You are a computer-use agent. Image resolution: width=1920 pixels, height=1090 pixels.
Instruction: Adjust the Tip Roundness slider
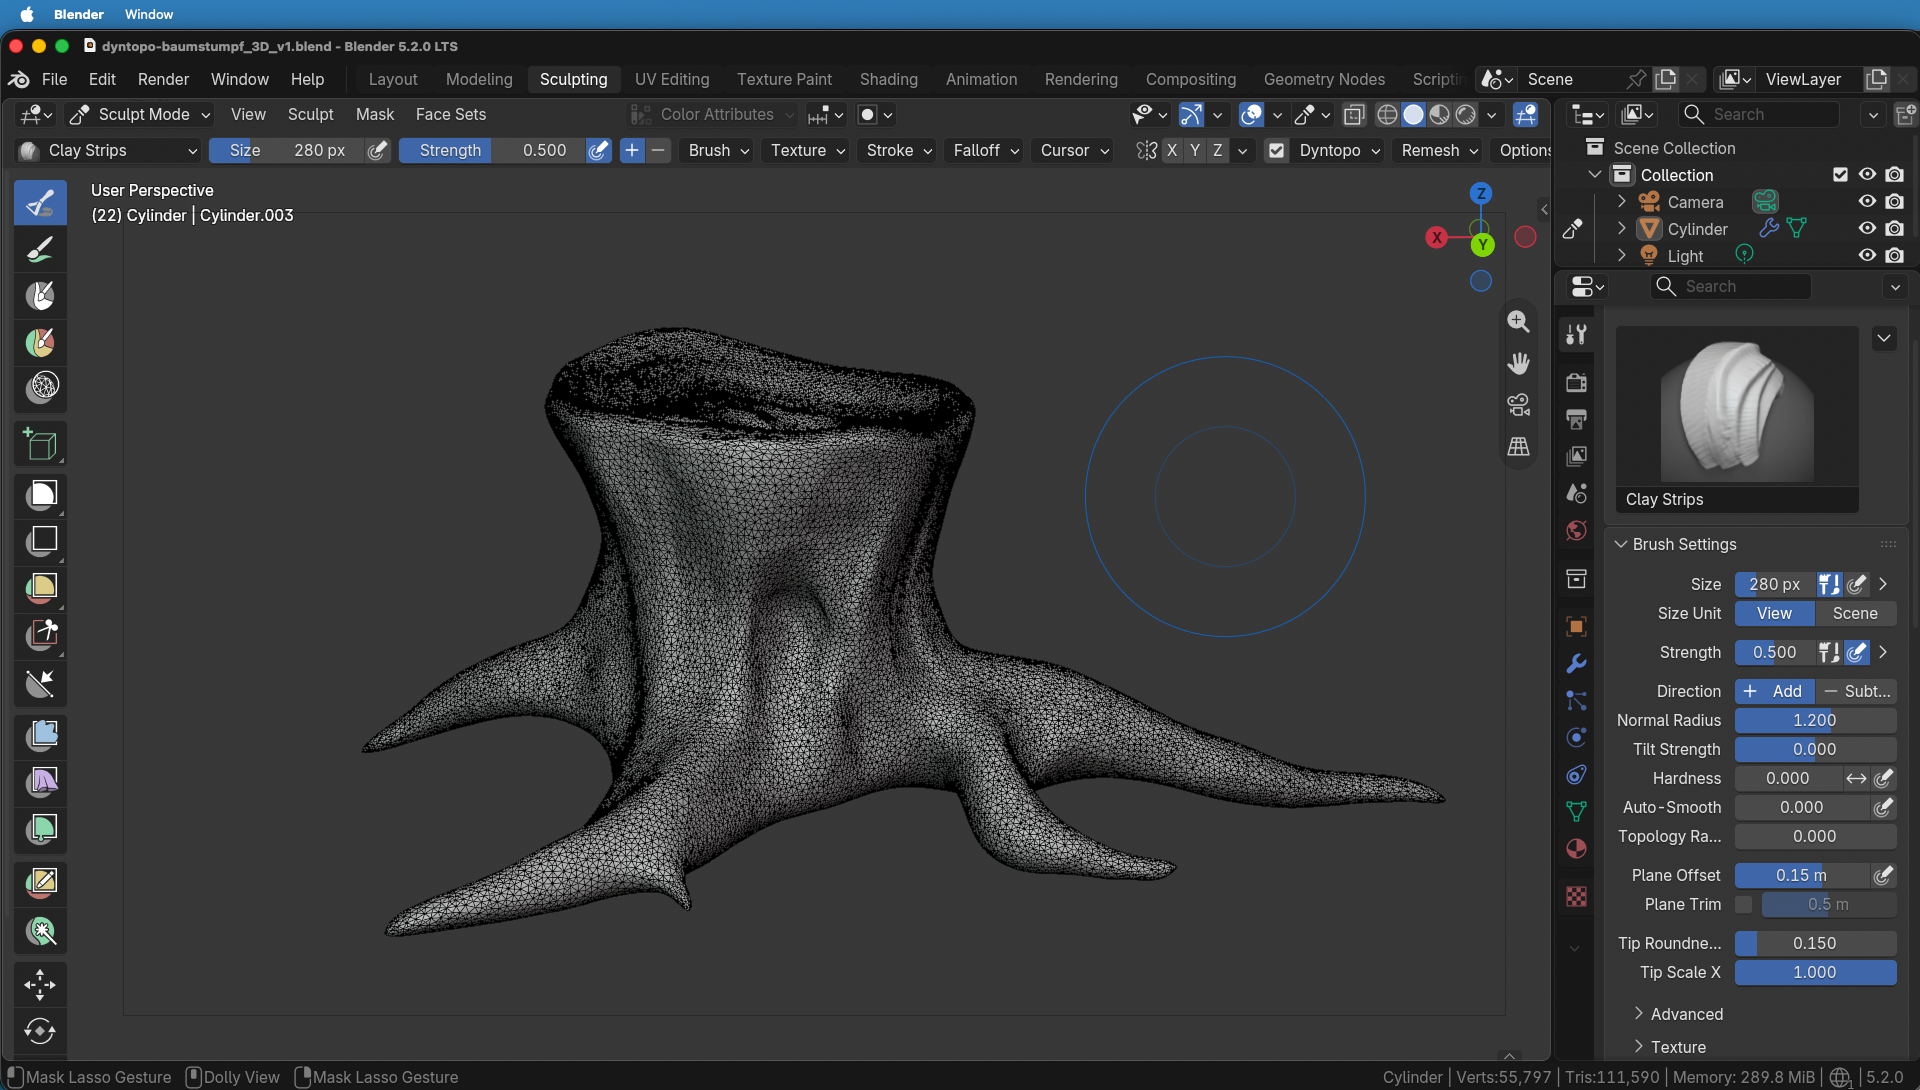(x=1815, y=943)
